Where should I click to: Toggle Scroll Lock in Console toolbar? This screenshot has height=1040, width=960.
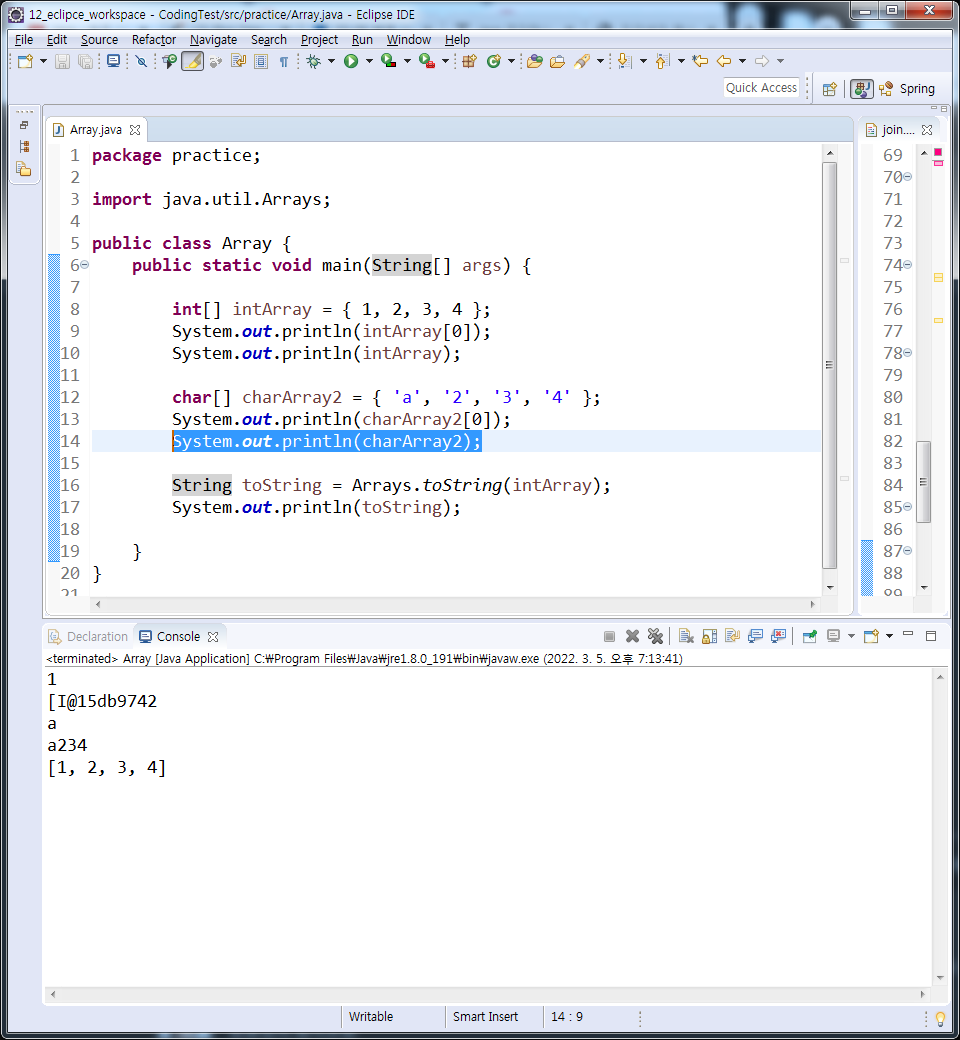pyautogui.click(x=709, y=636)
